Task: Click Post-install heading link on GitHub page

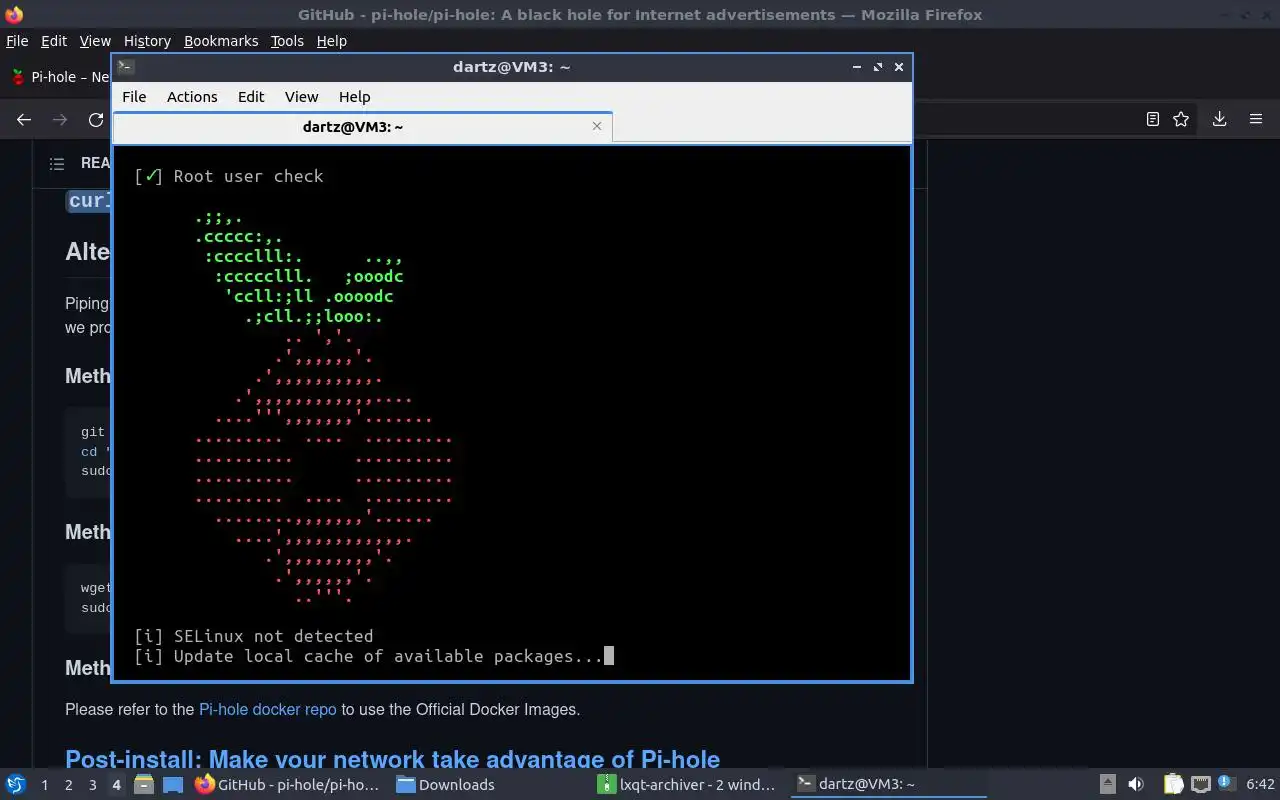Action: 392,759
